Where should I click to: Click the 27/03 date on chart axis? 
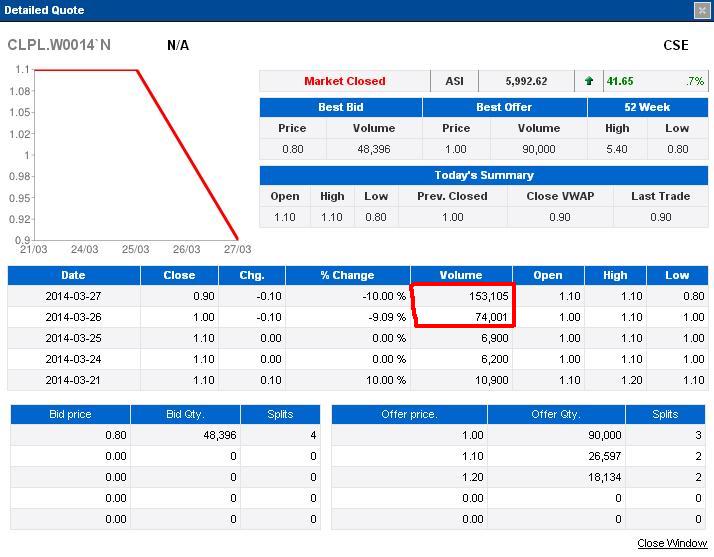tap(237, 249)
